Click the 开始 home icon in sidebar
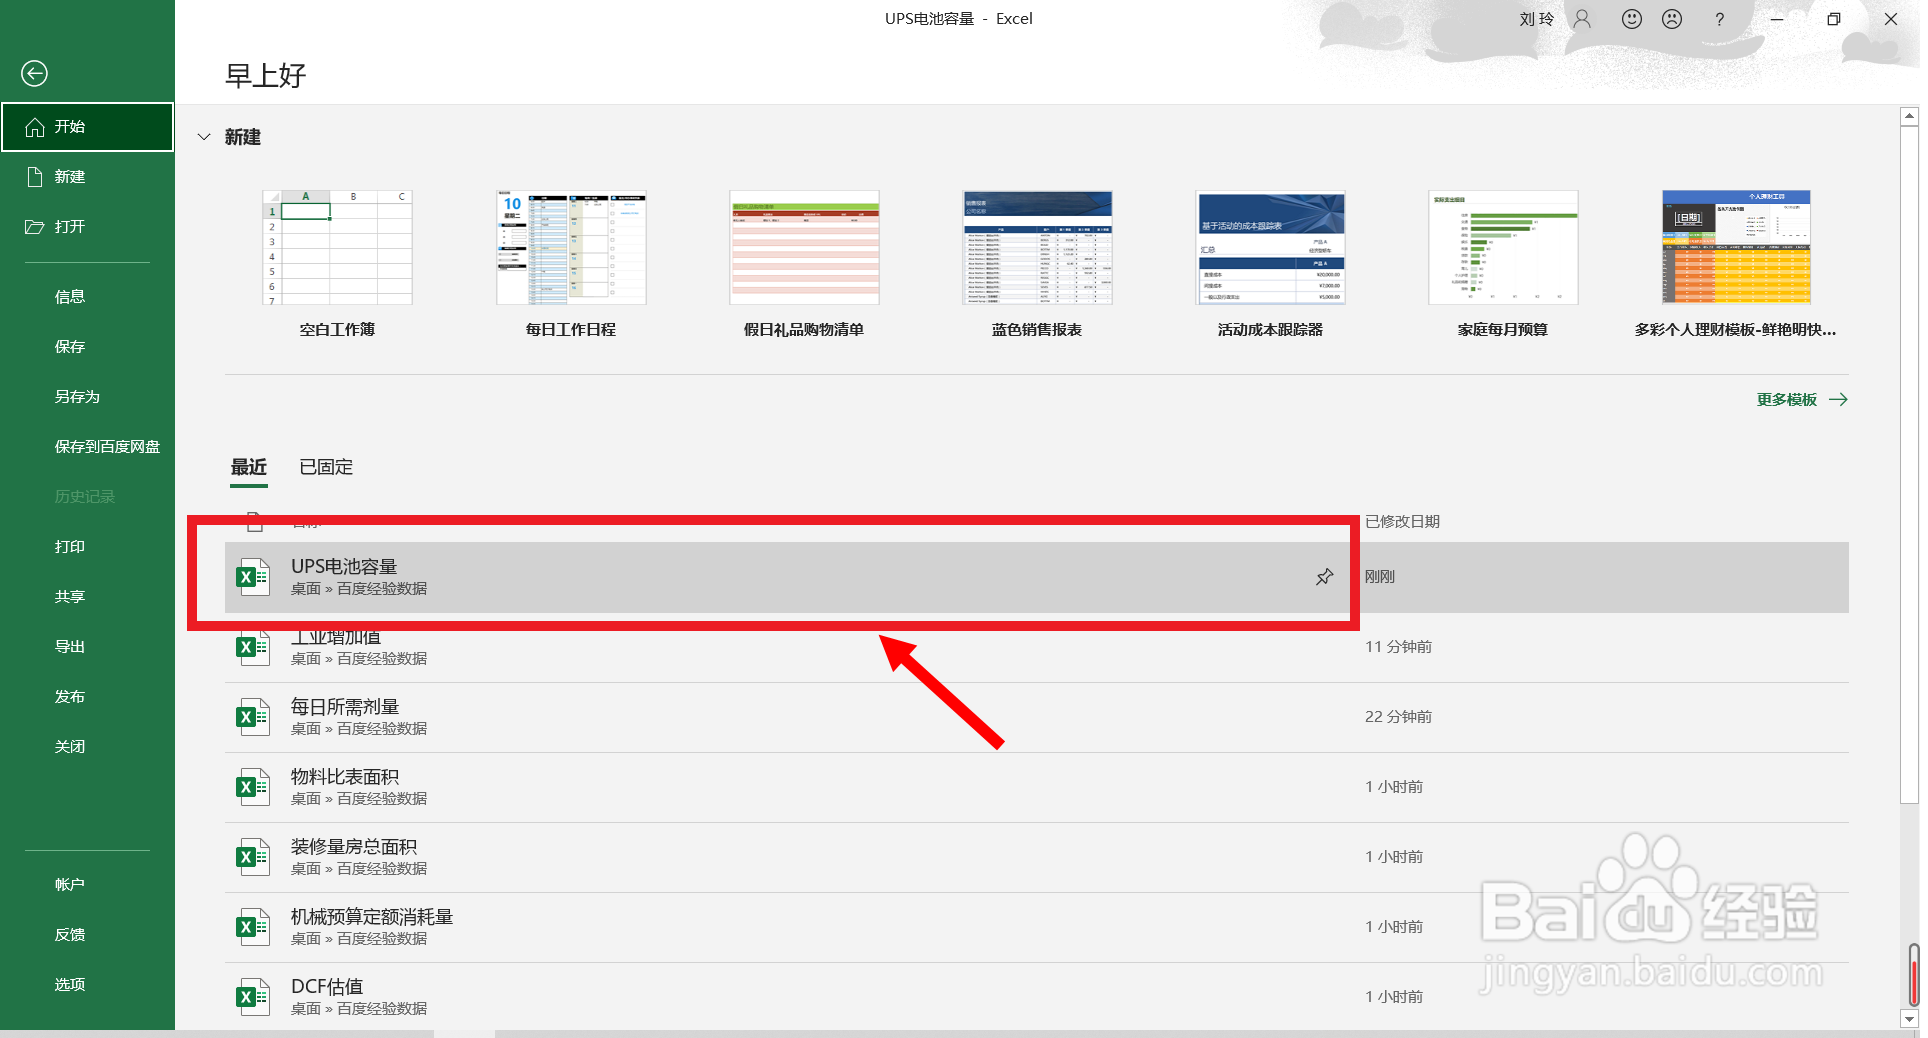Screen dimensions: 1928x1038 point(35,127)
